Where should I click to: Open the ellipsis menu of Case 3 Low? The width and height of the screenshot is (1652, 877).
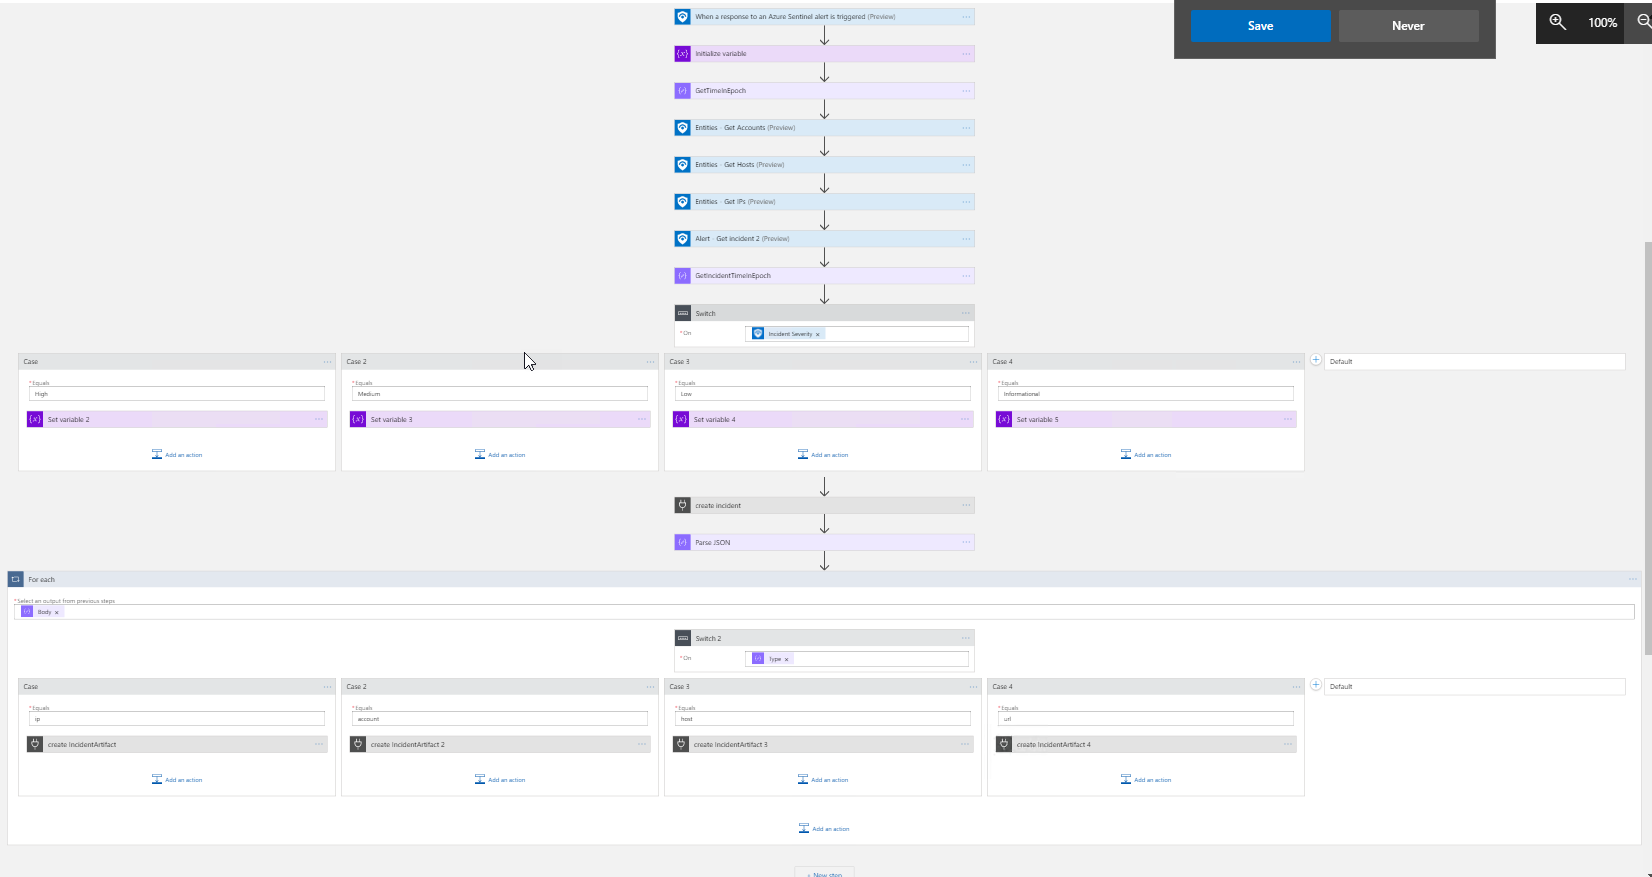tap(973, 362)
